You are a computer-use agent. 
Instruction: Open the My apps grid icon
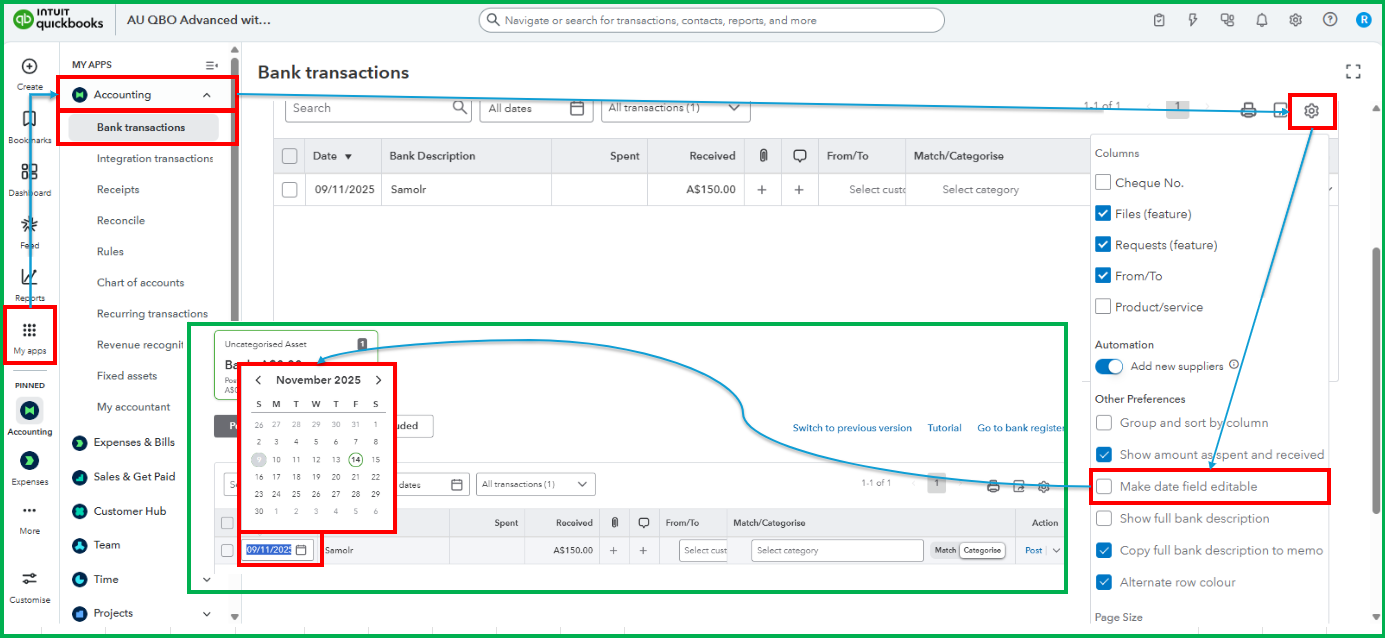(x=29, y=330)
